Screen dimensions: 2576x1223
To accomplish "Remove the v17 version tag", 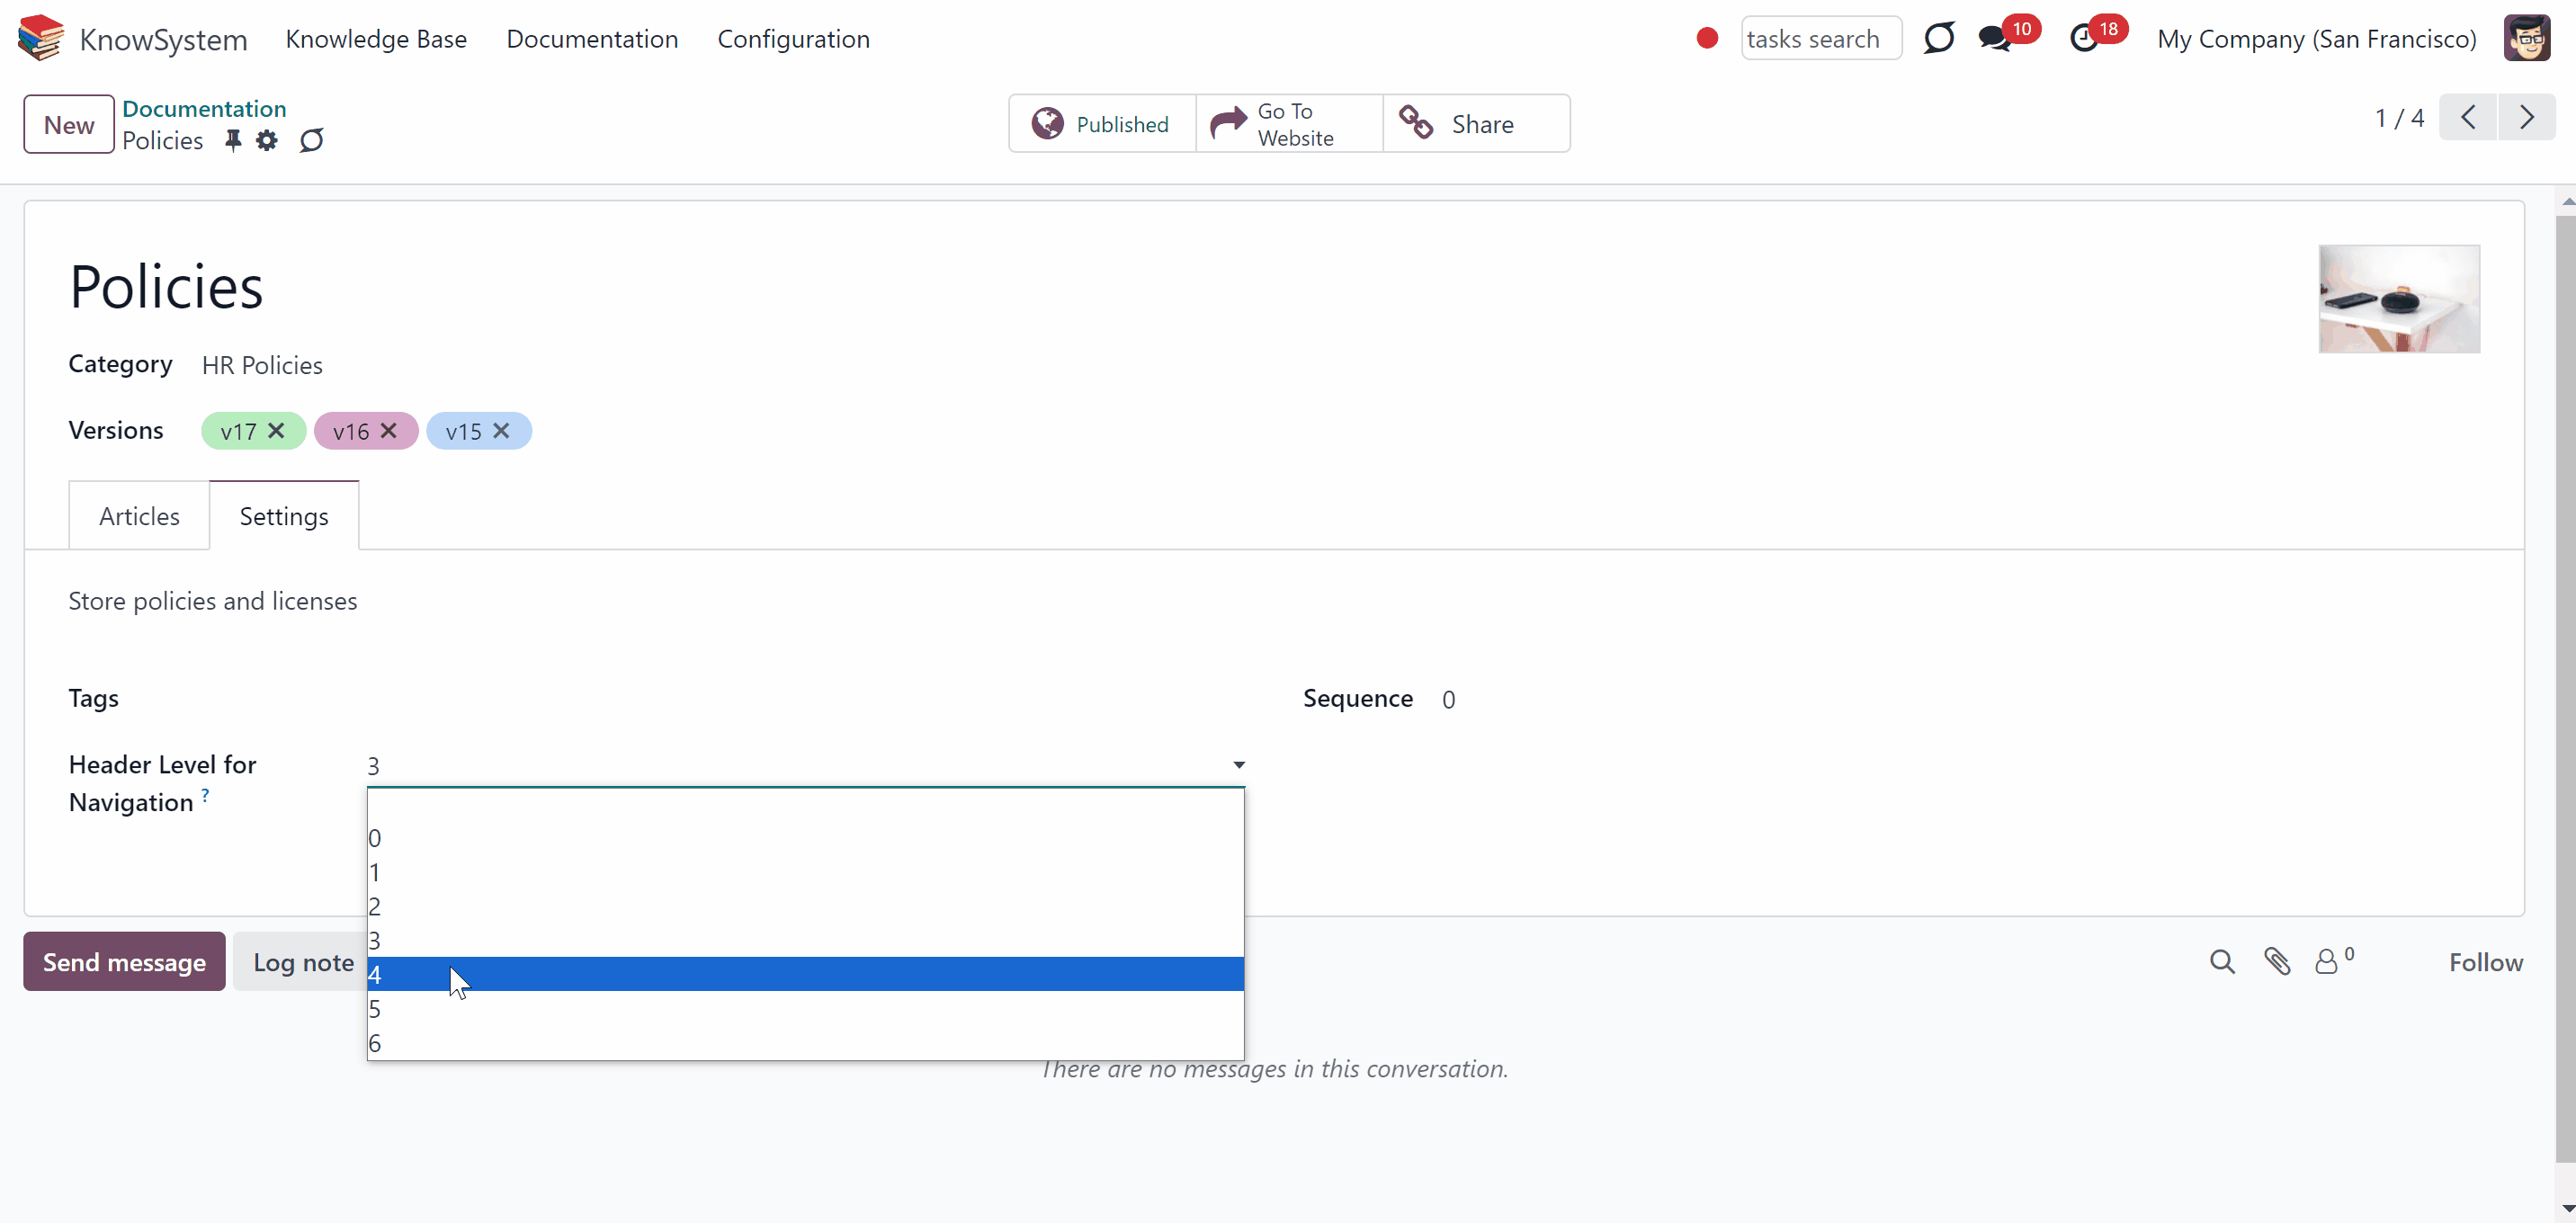I will click(277, 430).
